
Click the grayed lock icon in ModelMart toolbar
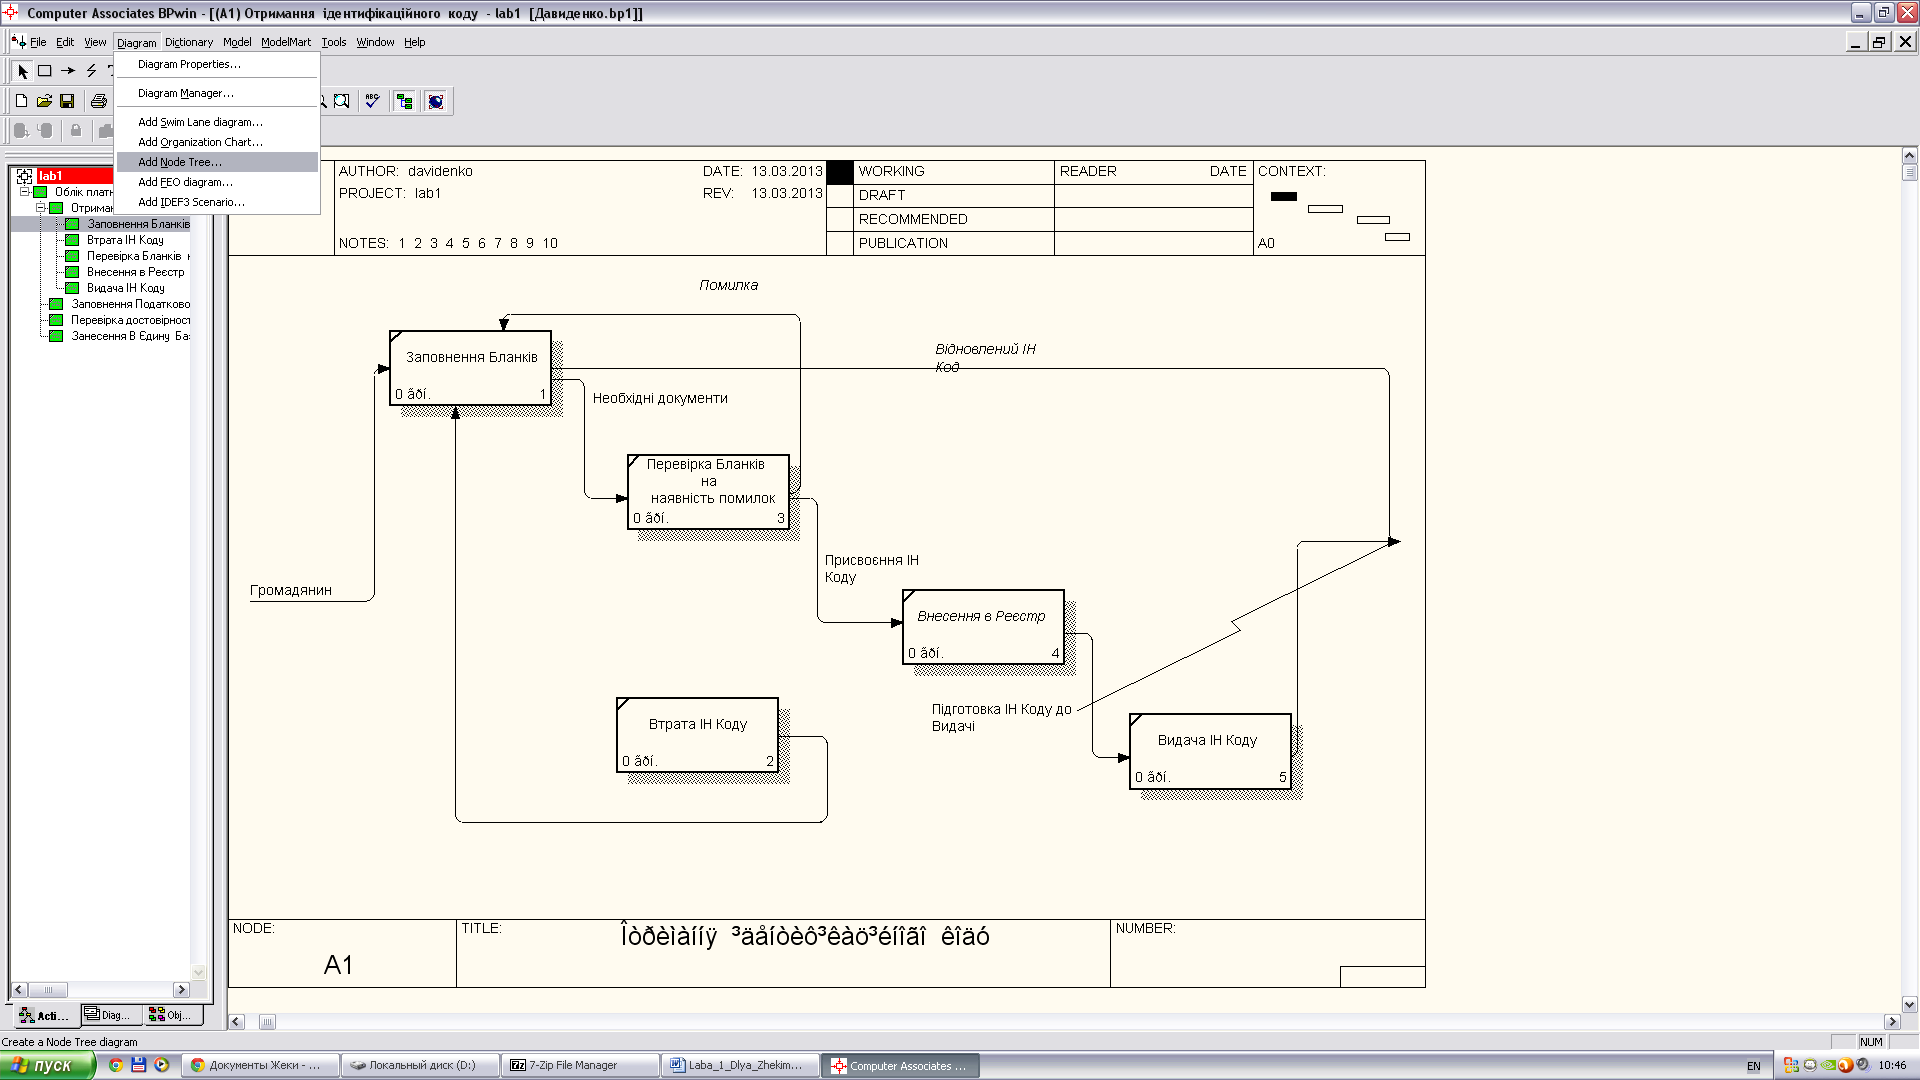(x=76, y=131)
